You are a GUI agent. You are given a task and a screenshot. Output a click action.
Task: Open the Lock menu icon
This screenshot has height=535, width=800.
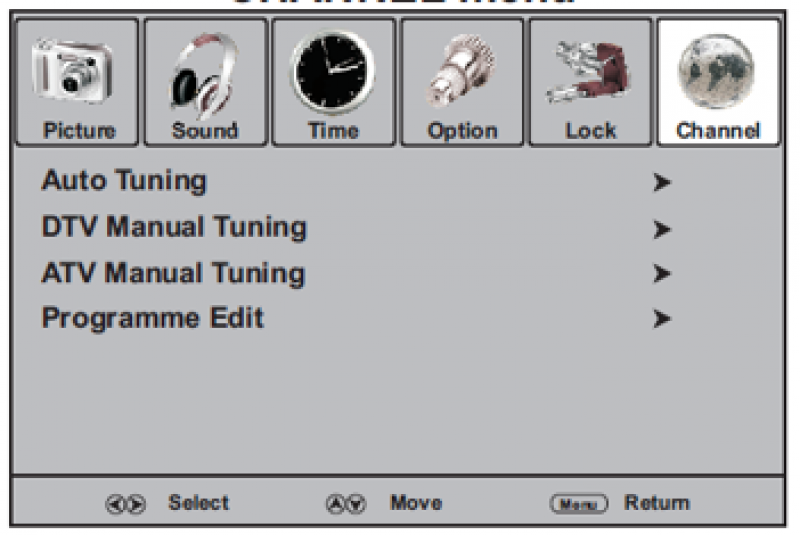(x=589, y=72)
